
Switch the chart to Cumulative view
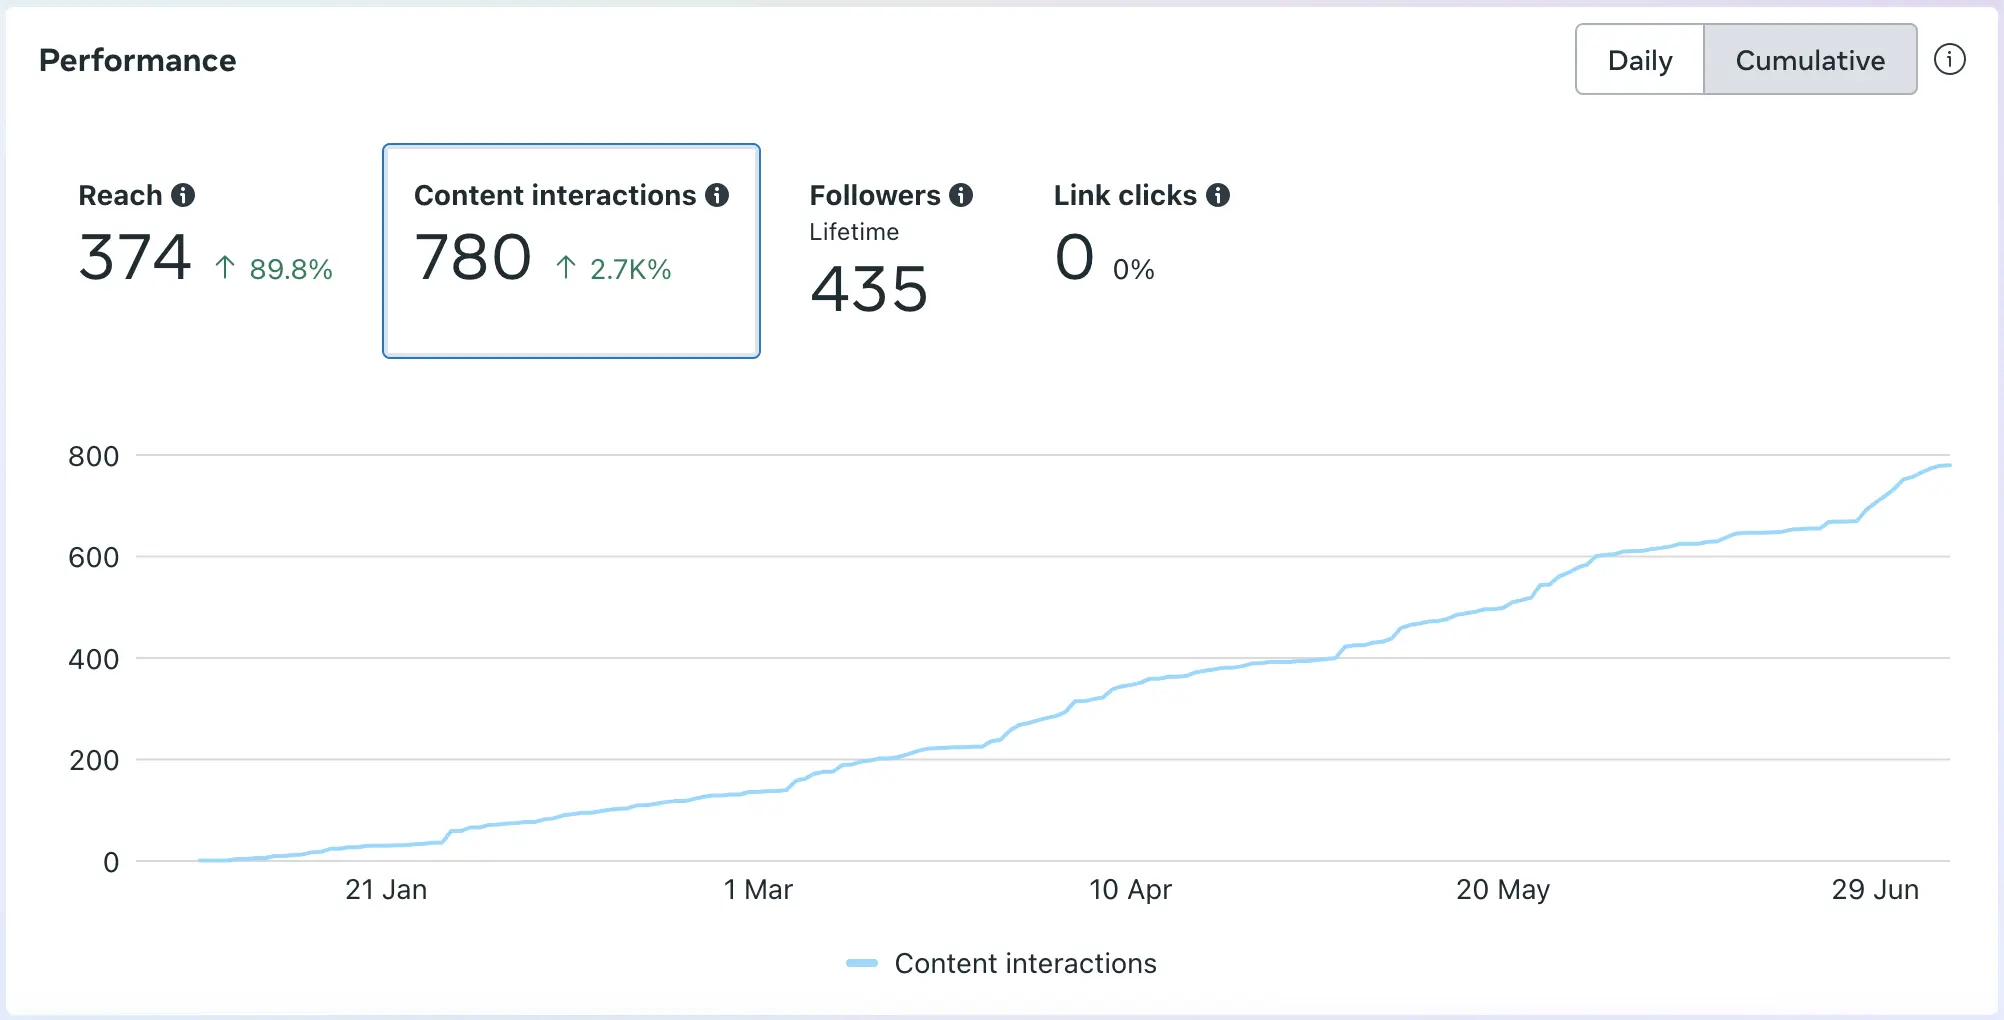[x=1810, y=60]
